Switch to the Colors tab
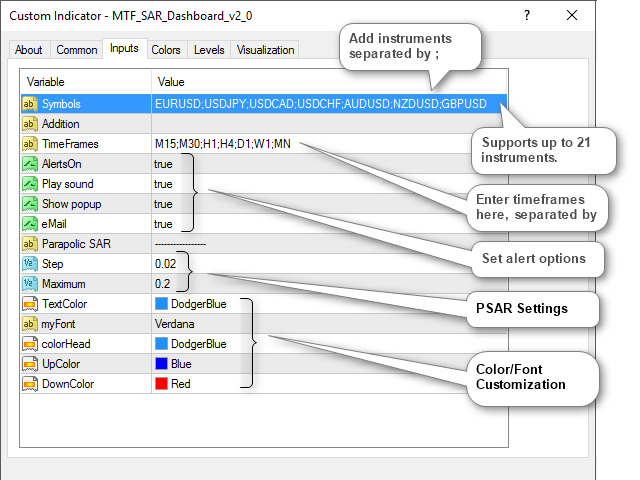 click(x=166, y=49)
